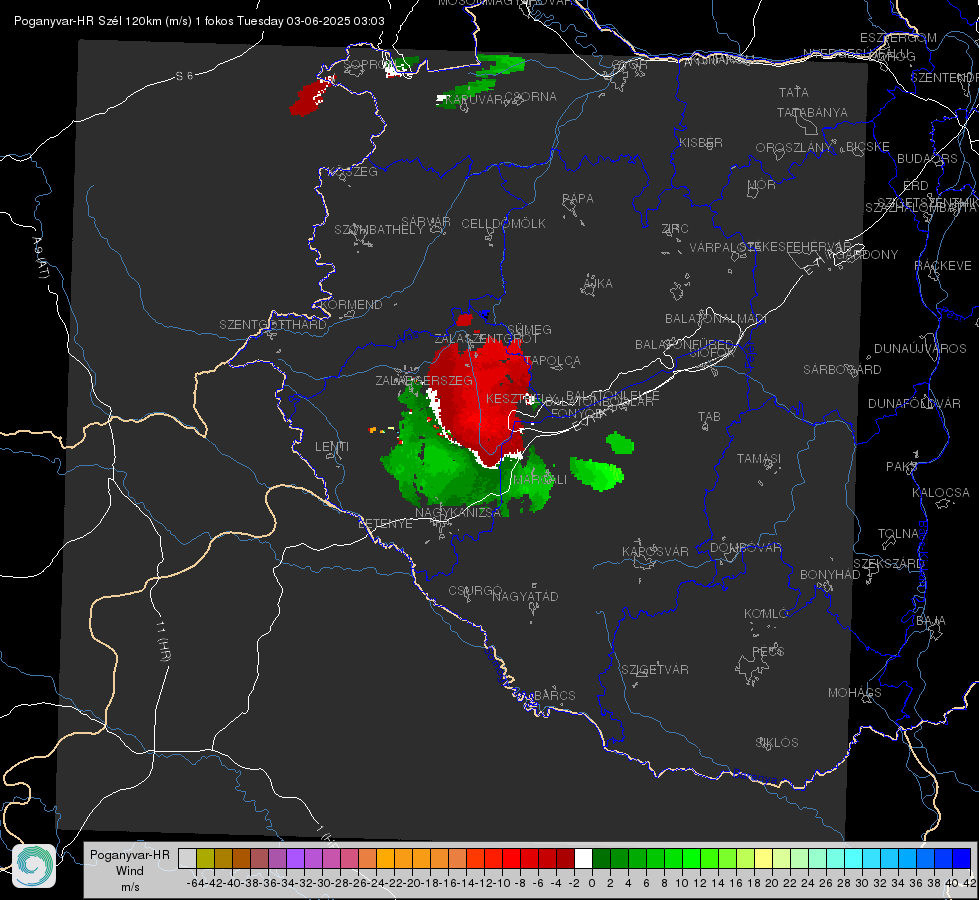Click the BICSKE city label
979x900 pixels.
click(x=868, y=147)
